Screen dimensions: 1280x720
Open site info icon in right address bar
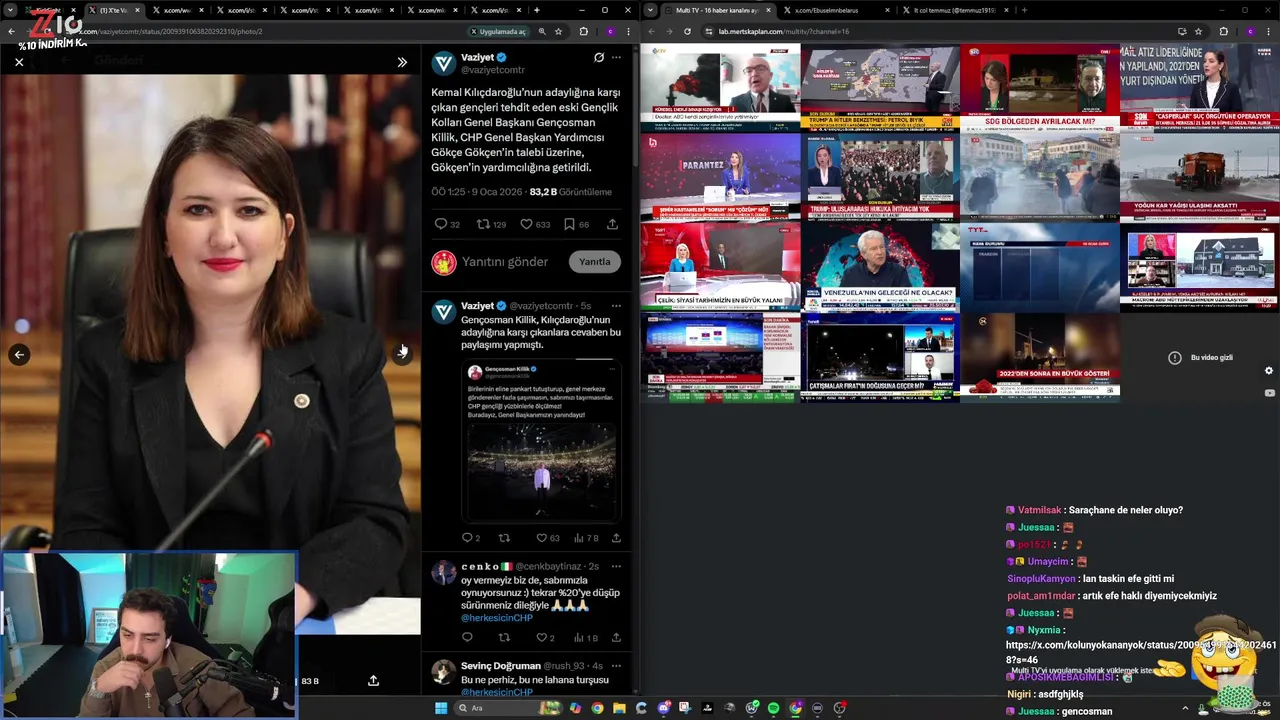click(711, 31)
